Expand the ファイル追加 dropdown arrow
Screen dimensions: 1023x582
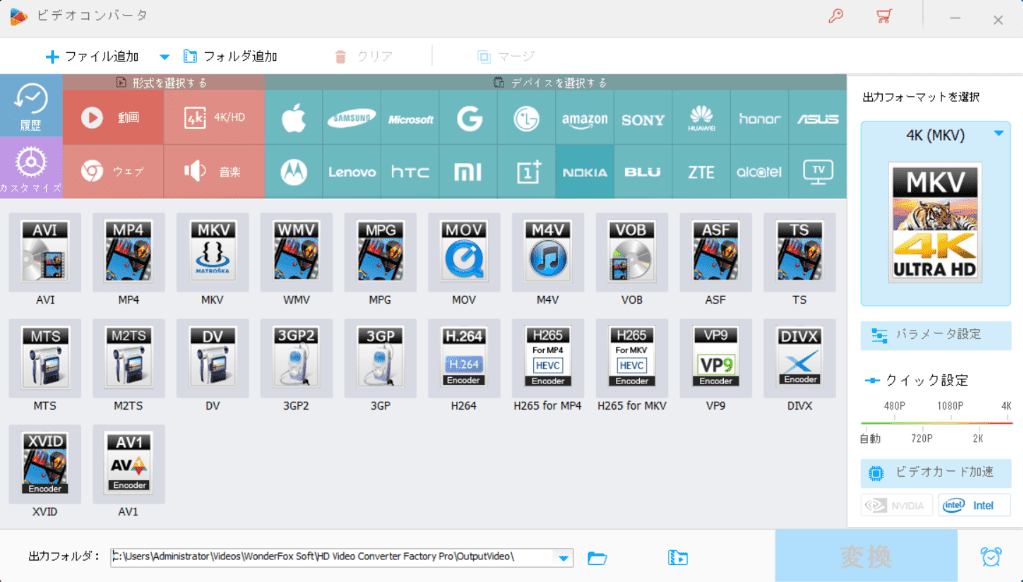click(x=164, y=57)
